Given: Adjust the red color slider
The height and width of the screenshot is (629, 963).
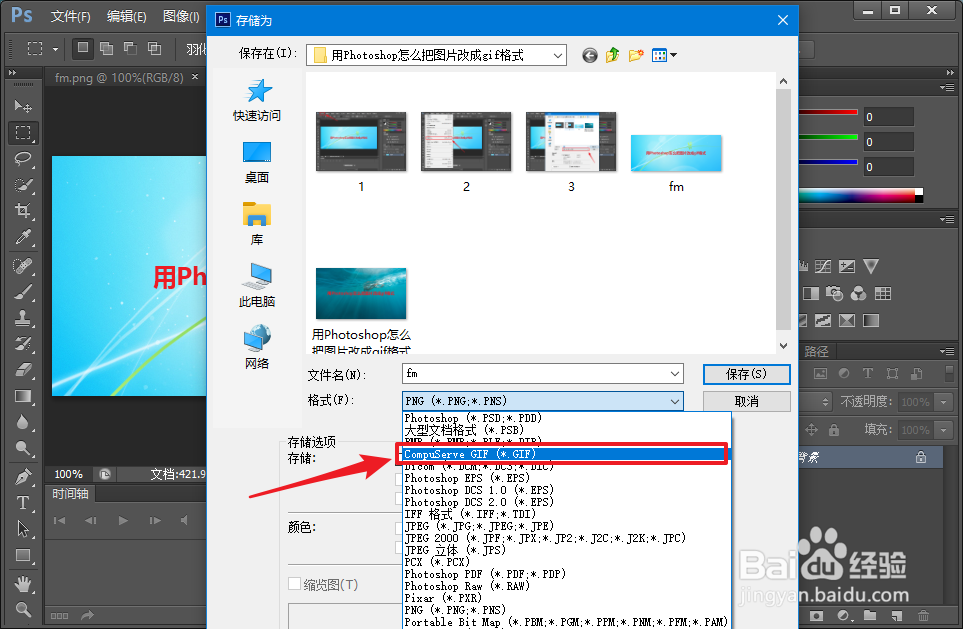Looking at the screenshot, I should click(x=828, y=112).
